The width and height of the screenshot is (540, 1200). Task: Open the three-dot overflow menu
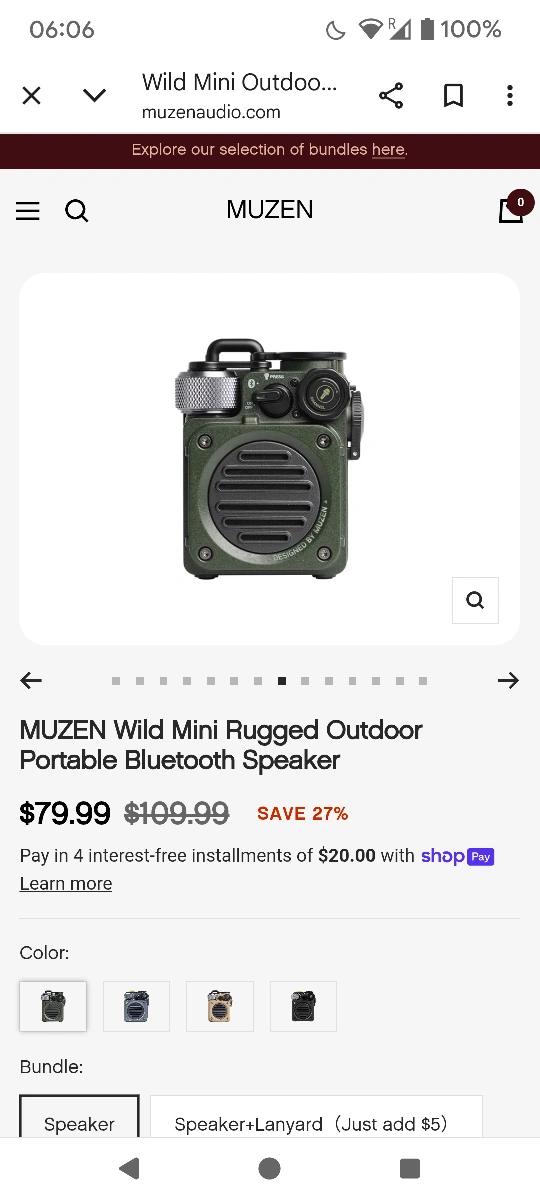pos(510,96)
